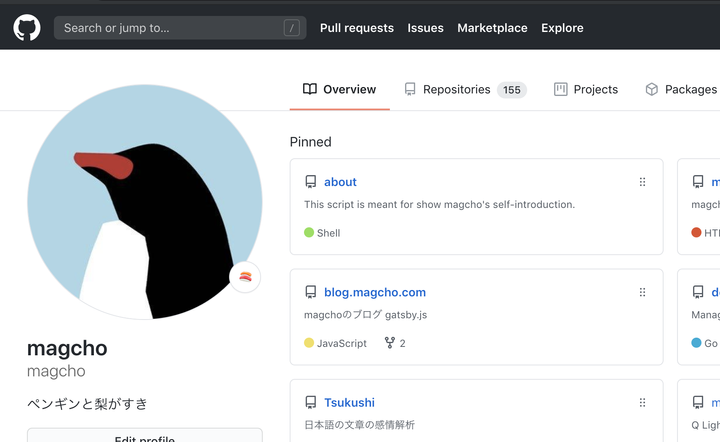Open Issues in the top navigation
The width and height of the screenshot is (720, 442).
(425, 28)
